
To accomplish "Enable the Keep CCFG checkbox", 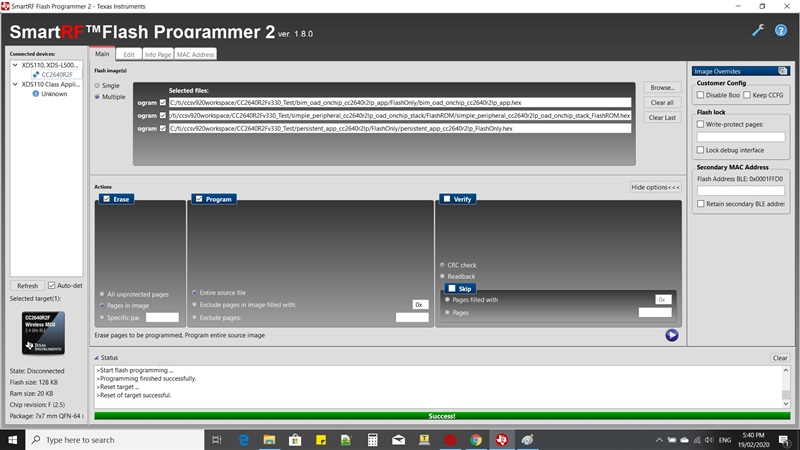I will coord(747,95).
